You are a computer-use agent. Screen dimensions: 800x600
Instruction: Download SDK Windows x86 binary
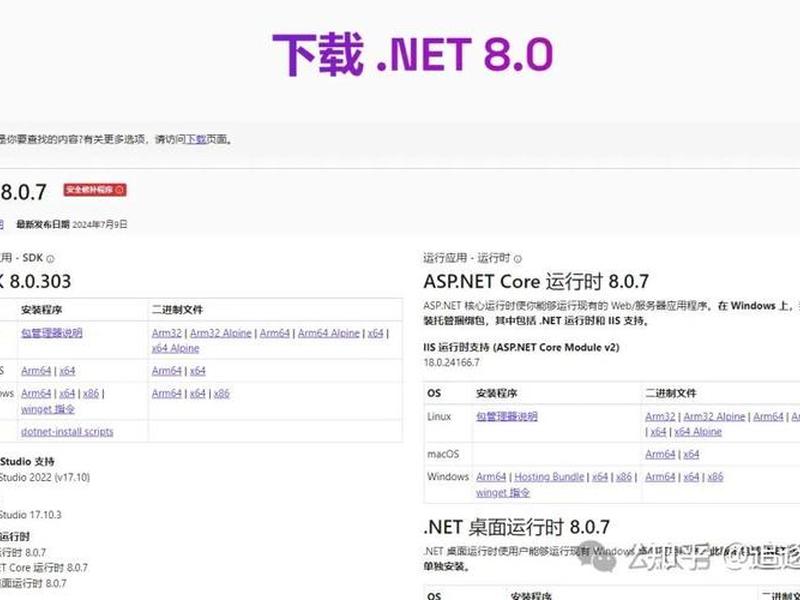(x=221, y=393)
